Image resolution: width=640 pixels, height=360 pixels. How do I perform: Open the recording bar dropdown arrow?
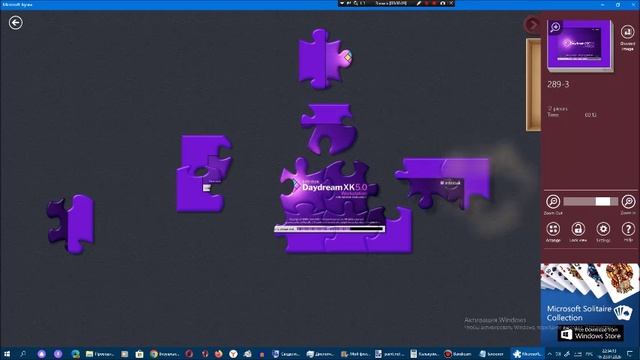(x=342, y=3)
